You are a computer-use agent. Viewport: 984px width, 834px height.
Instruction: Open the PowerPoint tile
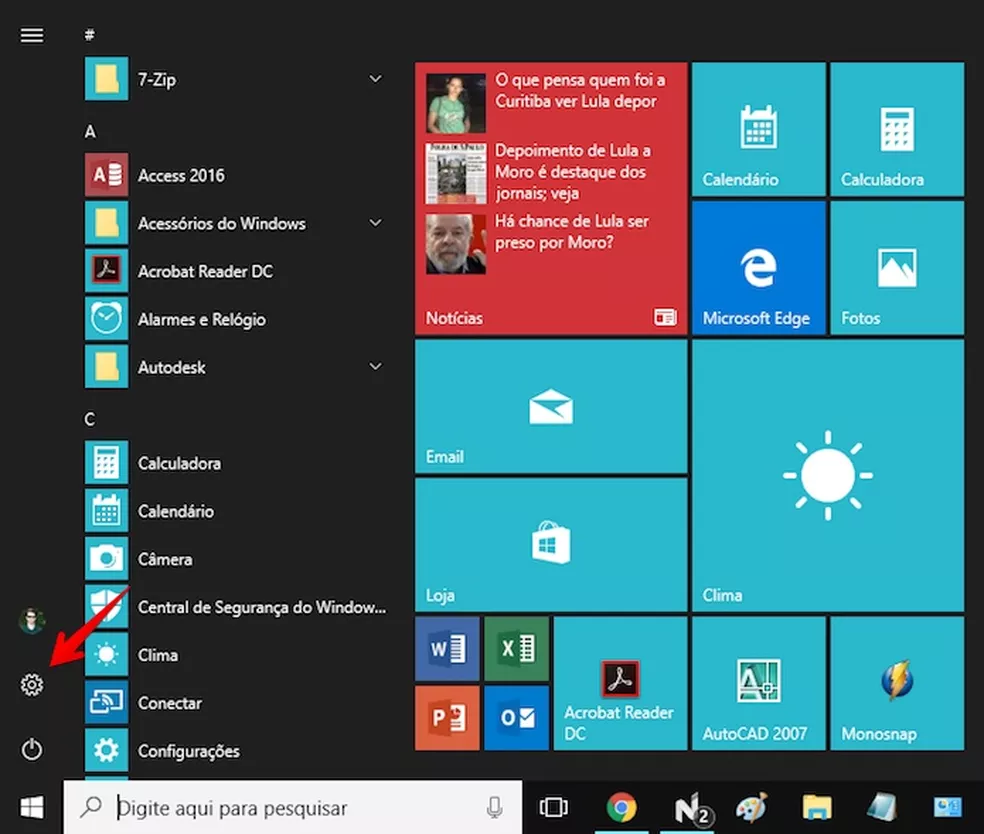coord(447,718)
